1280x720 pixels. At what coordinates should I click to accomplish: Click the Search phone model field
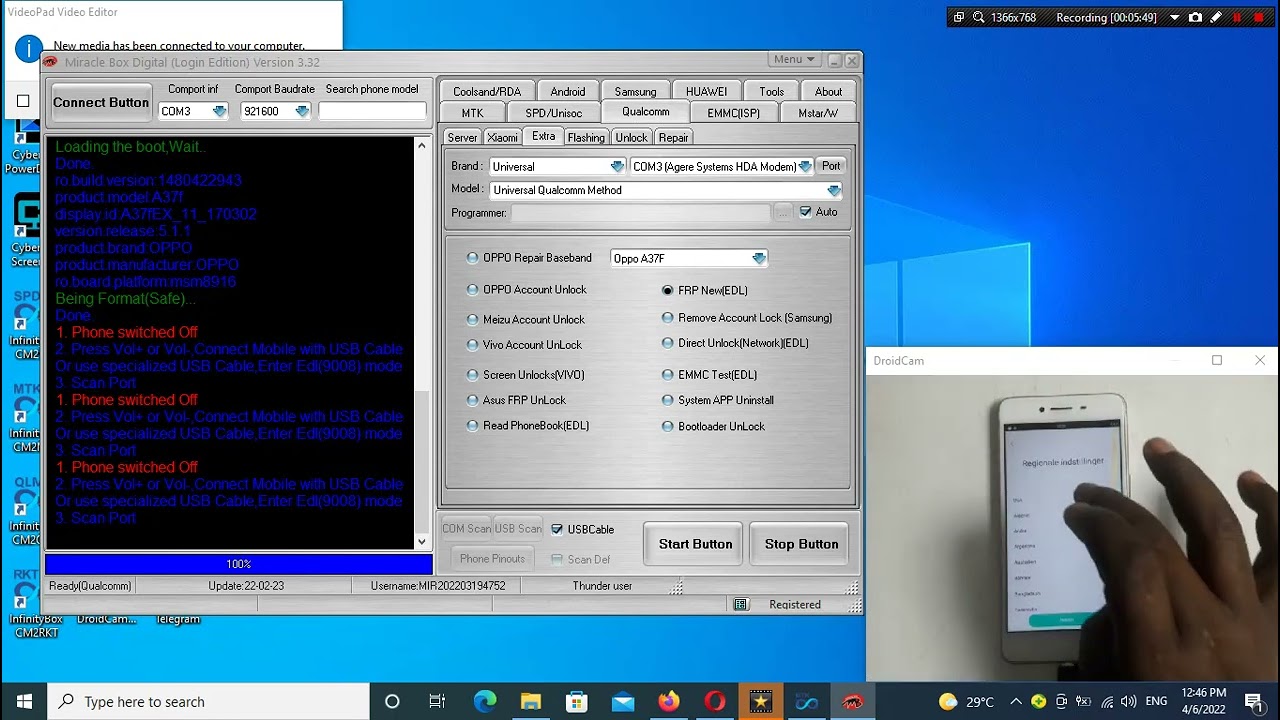[x=372, y=111]
